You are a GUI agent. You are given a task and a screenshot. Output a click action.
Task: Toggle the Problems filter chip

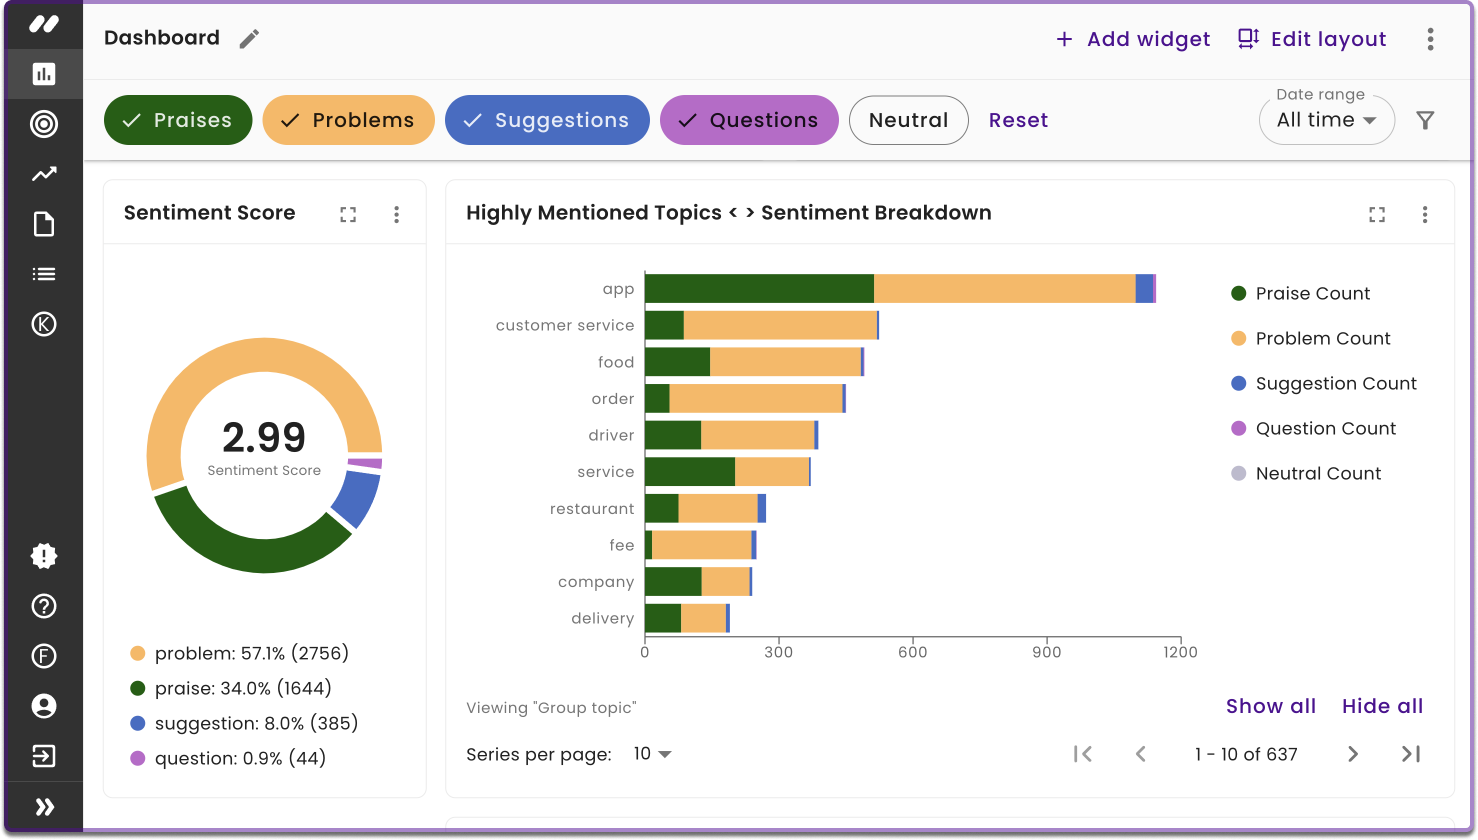pos(348,120)
